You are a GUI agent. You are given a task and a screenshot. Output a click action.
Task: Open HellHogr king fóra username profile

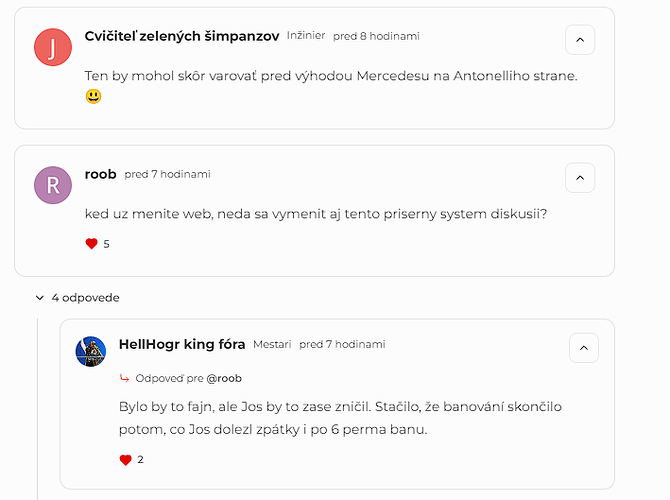182,344
